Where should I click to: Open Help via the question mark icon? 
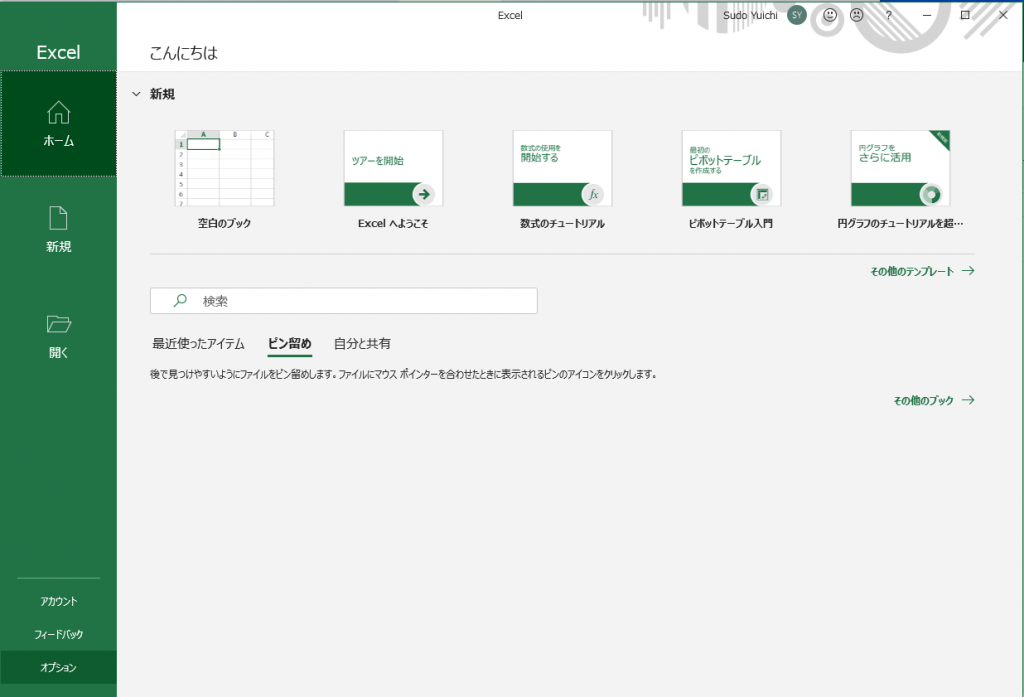[887, 15]
